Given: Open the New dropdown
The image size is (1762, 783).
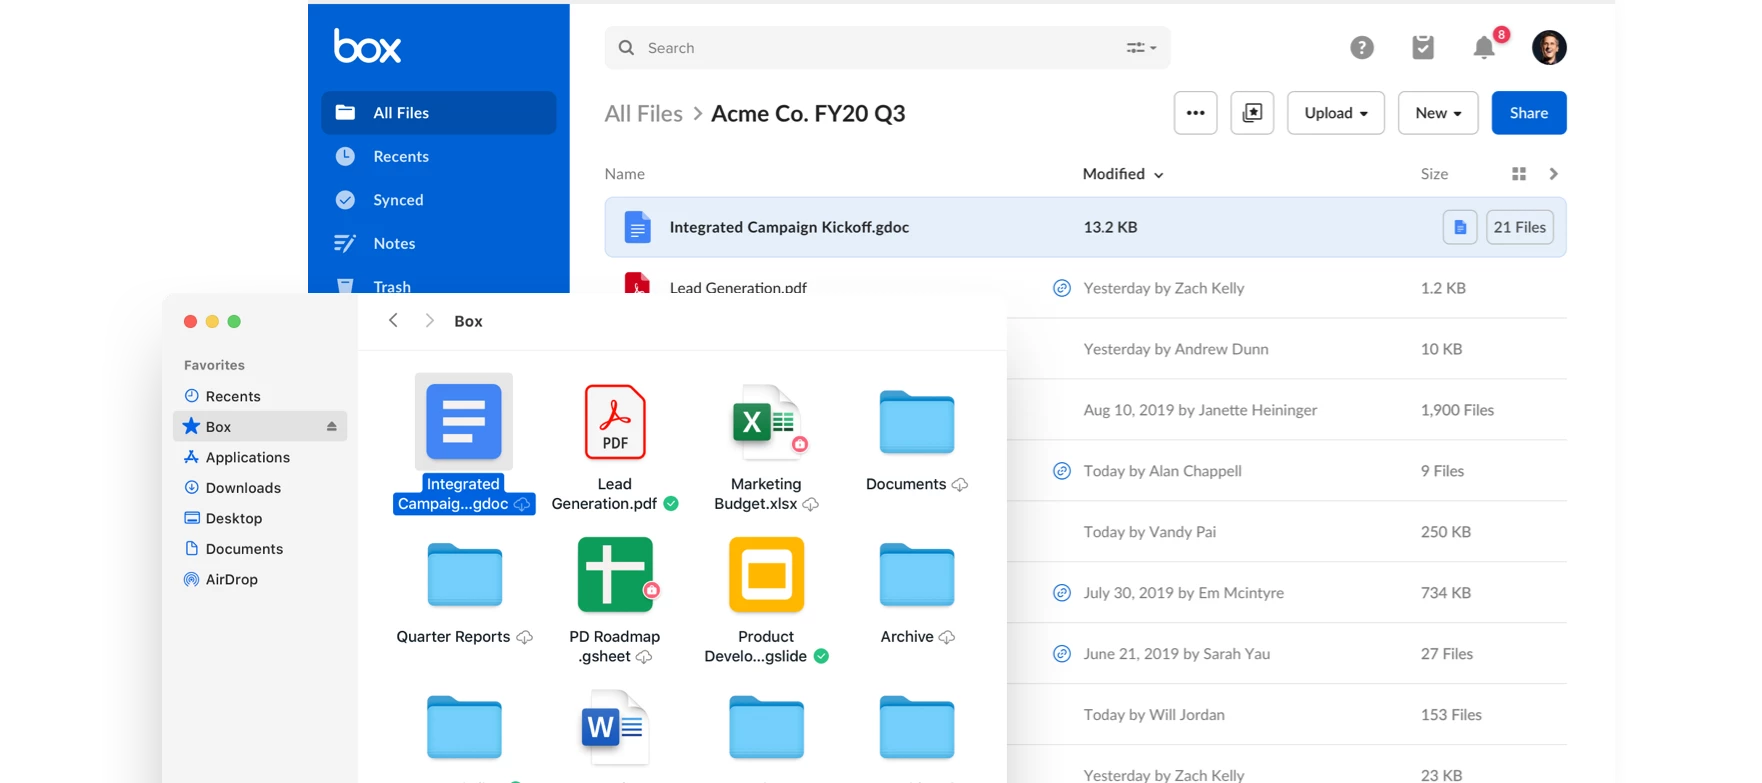Looking at the screenshot, I should point(1438,113).
